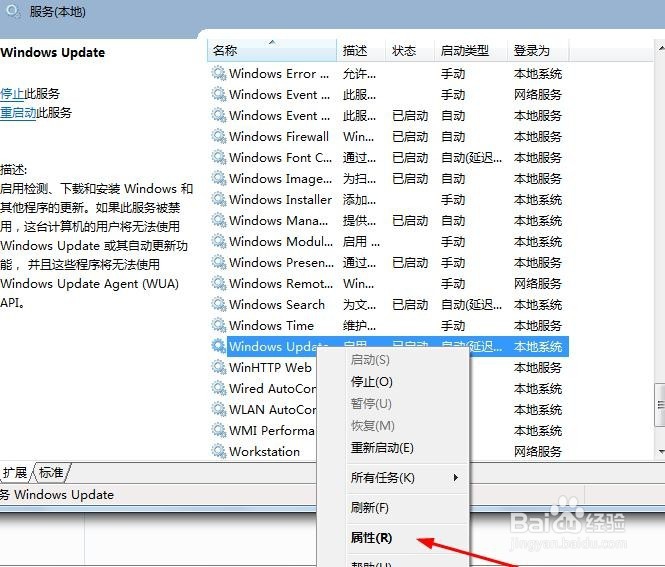
Task: Select the Windows Search service row
Action: pos(388,304)
